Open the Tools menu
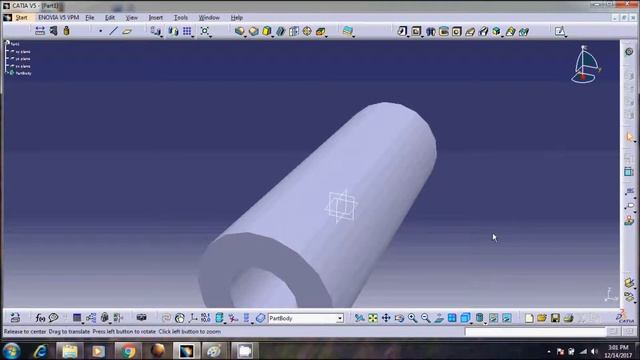 [x=180, y=18]
